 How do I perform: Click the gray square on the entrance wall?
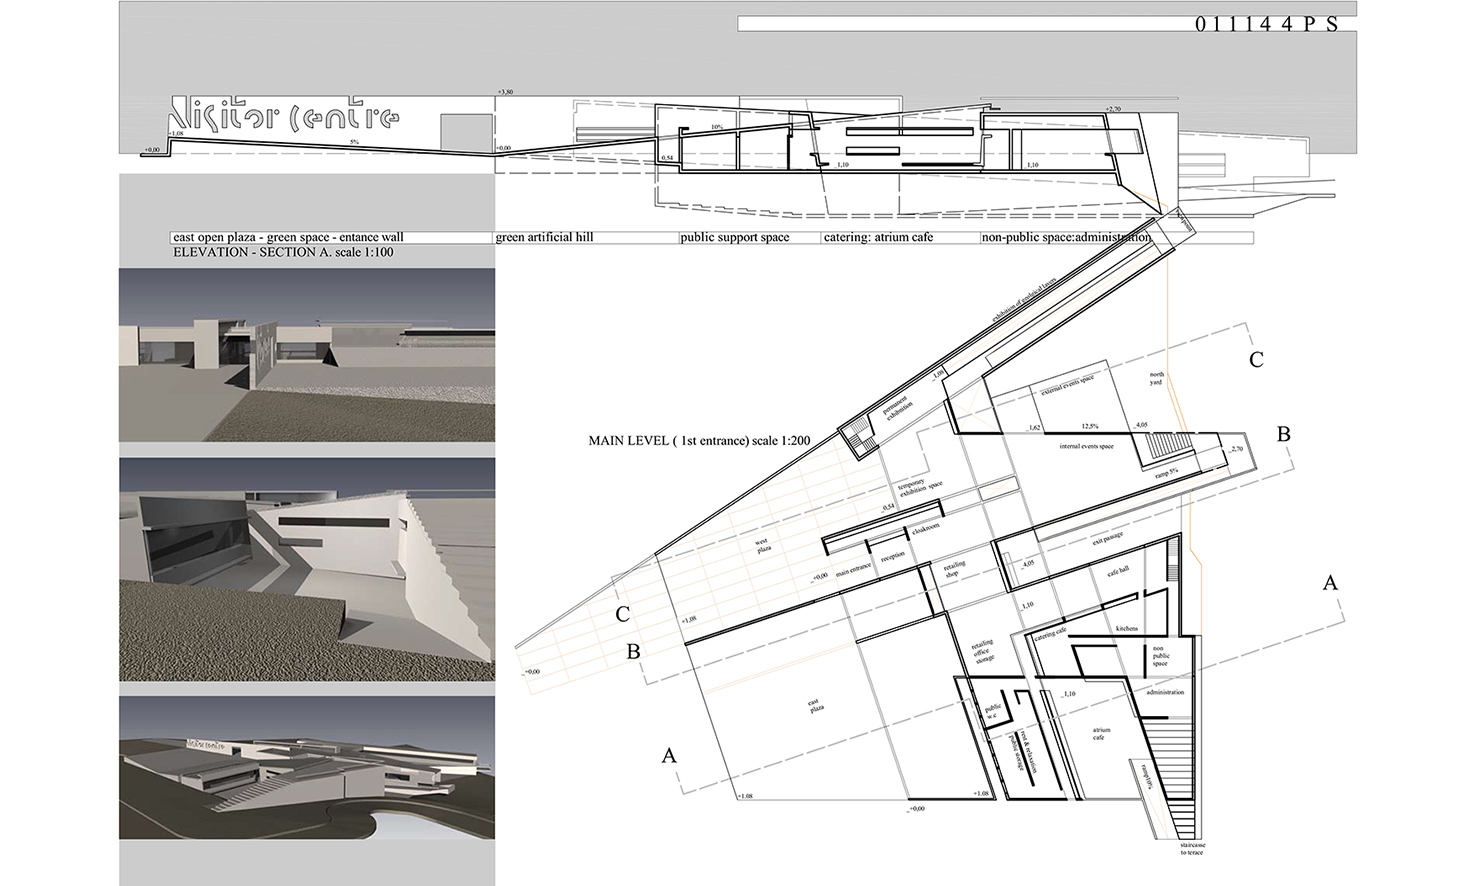(x=463, y=134)
